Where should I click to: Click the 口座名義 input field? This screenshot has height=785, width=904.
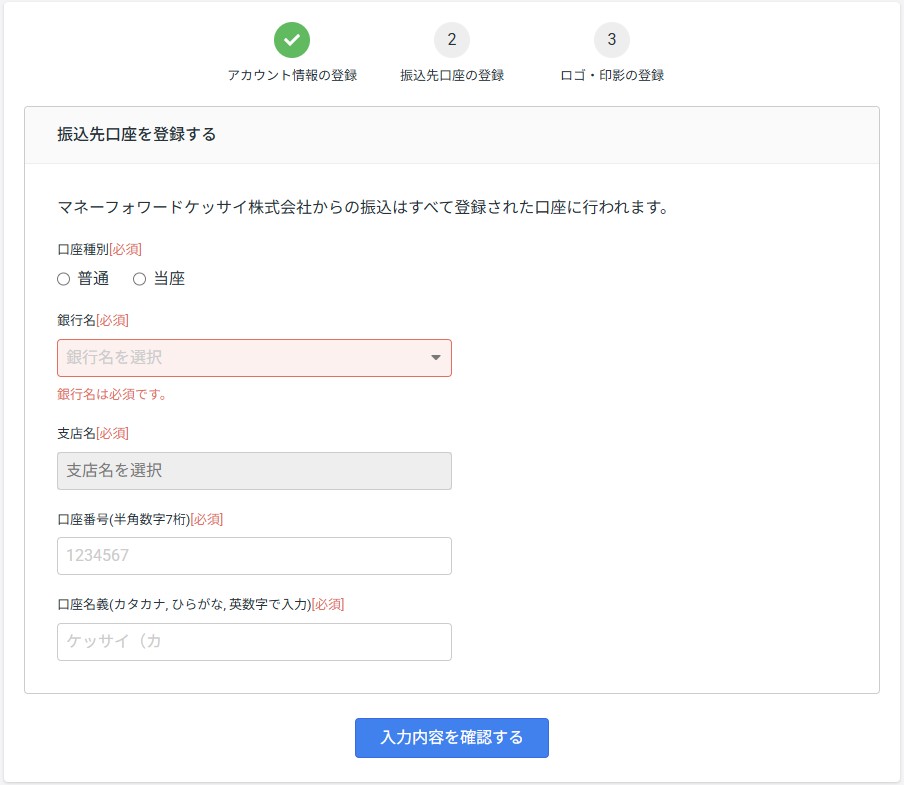coord(254,641)
